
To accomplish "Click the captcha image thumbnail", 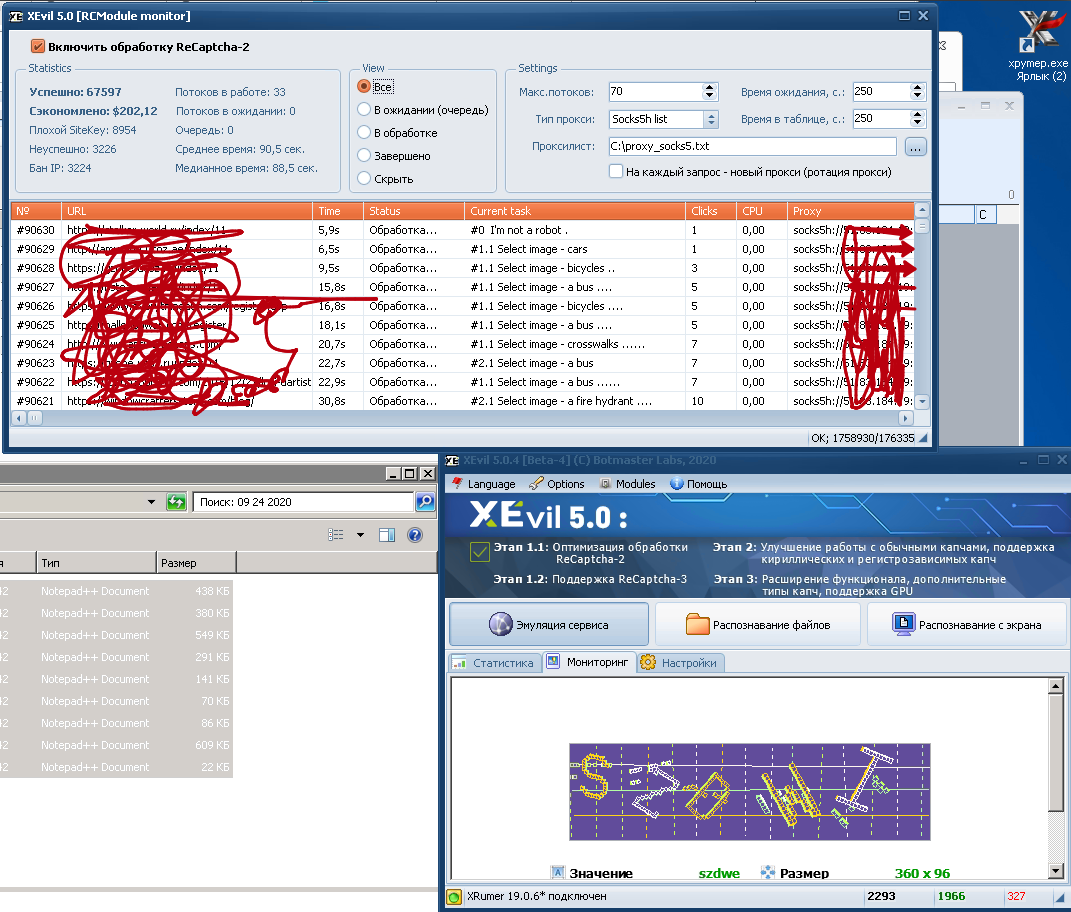I will point(749,791).
